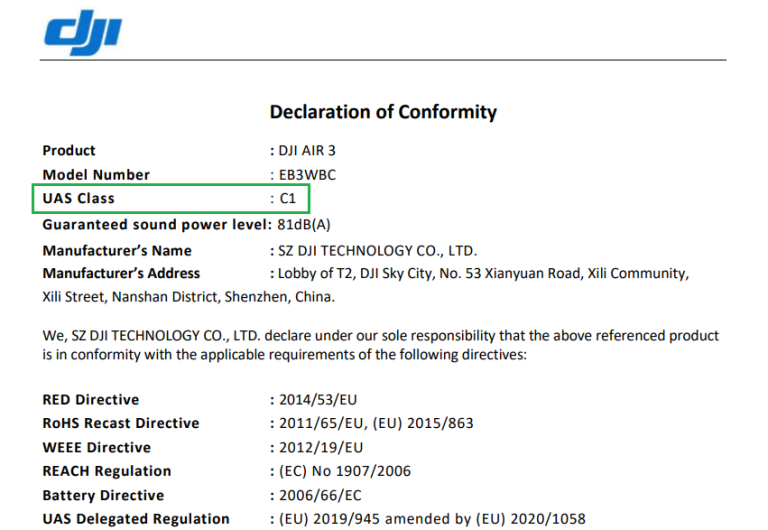This screenshot has width=768, height=530.
Task: Select the Manufacturer's Name label
Action: (117, 251)
